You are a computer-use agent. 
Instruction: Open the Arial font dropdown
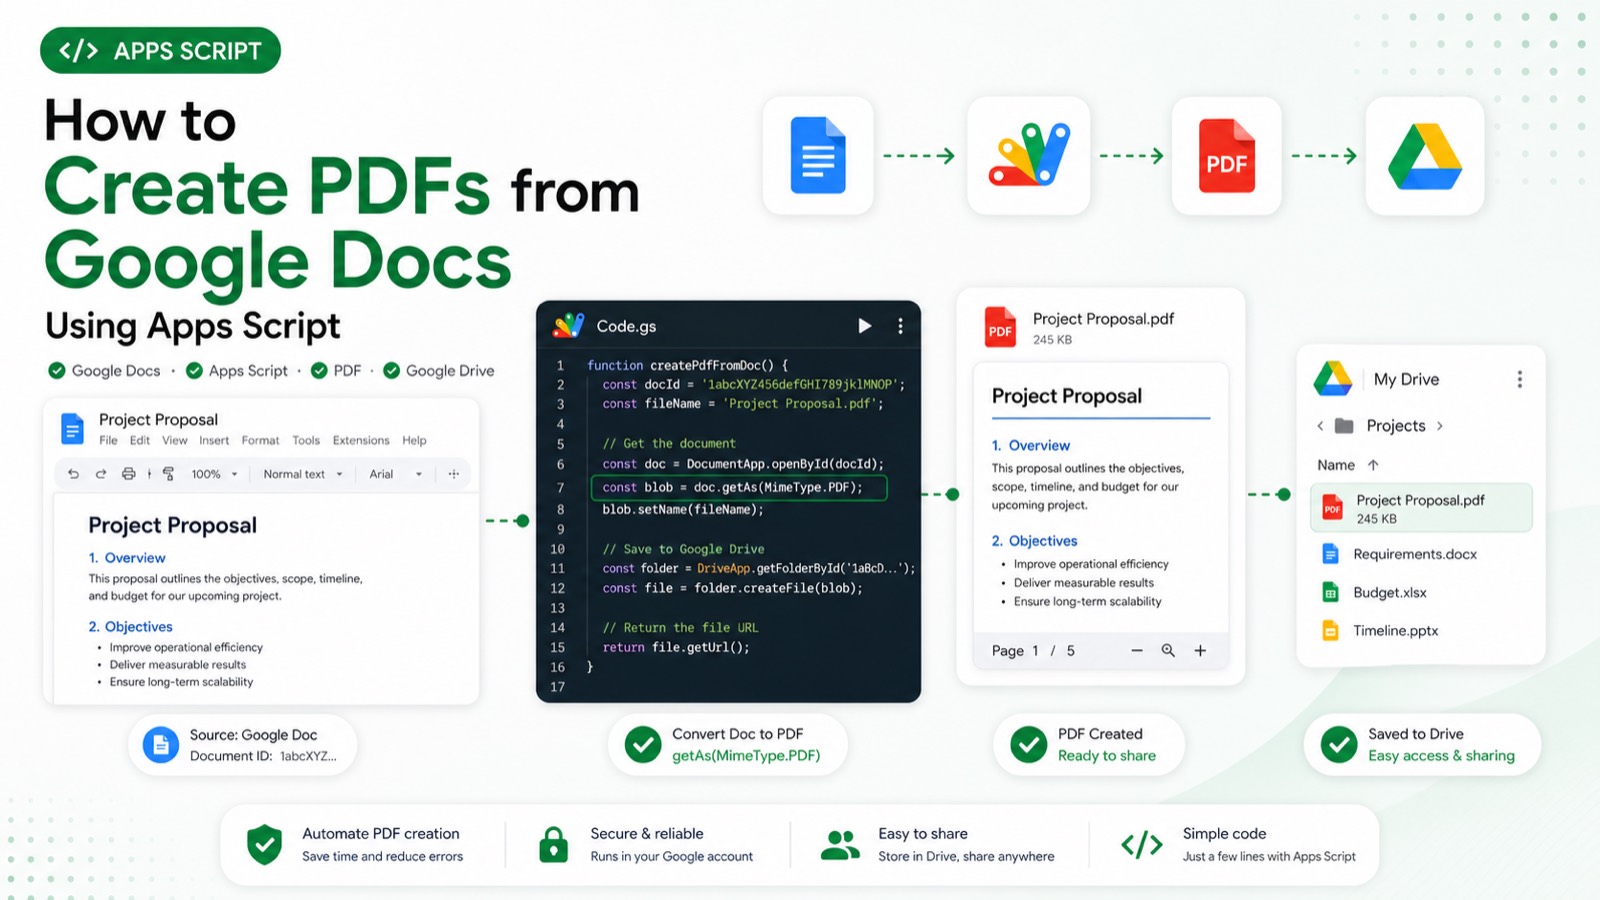tap(395, 474)
